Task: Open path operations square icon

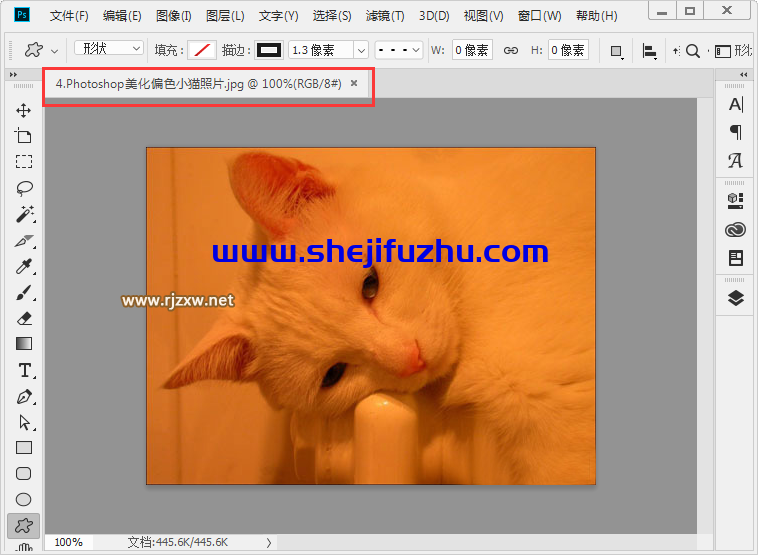Action: [616, 51]
